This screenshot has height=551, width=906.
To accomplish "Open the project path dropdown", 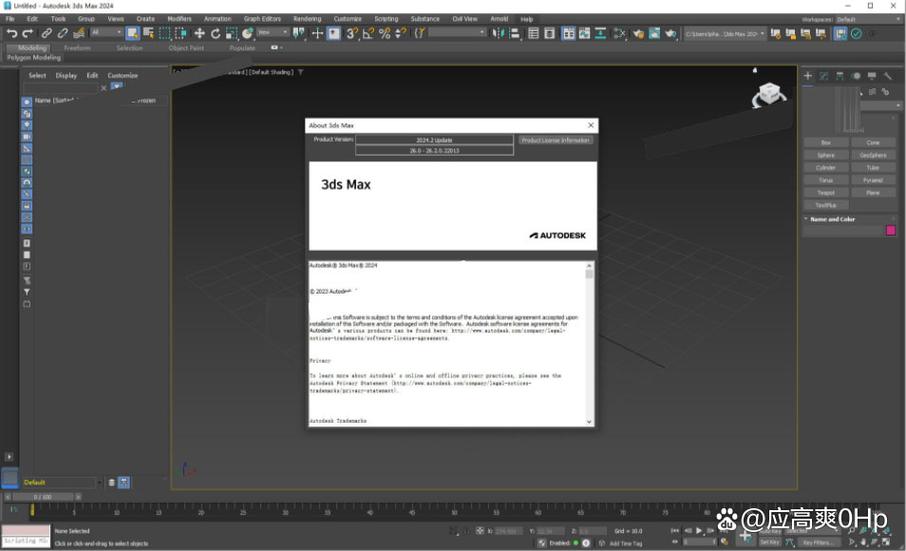I will (x=725, y=34).
